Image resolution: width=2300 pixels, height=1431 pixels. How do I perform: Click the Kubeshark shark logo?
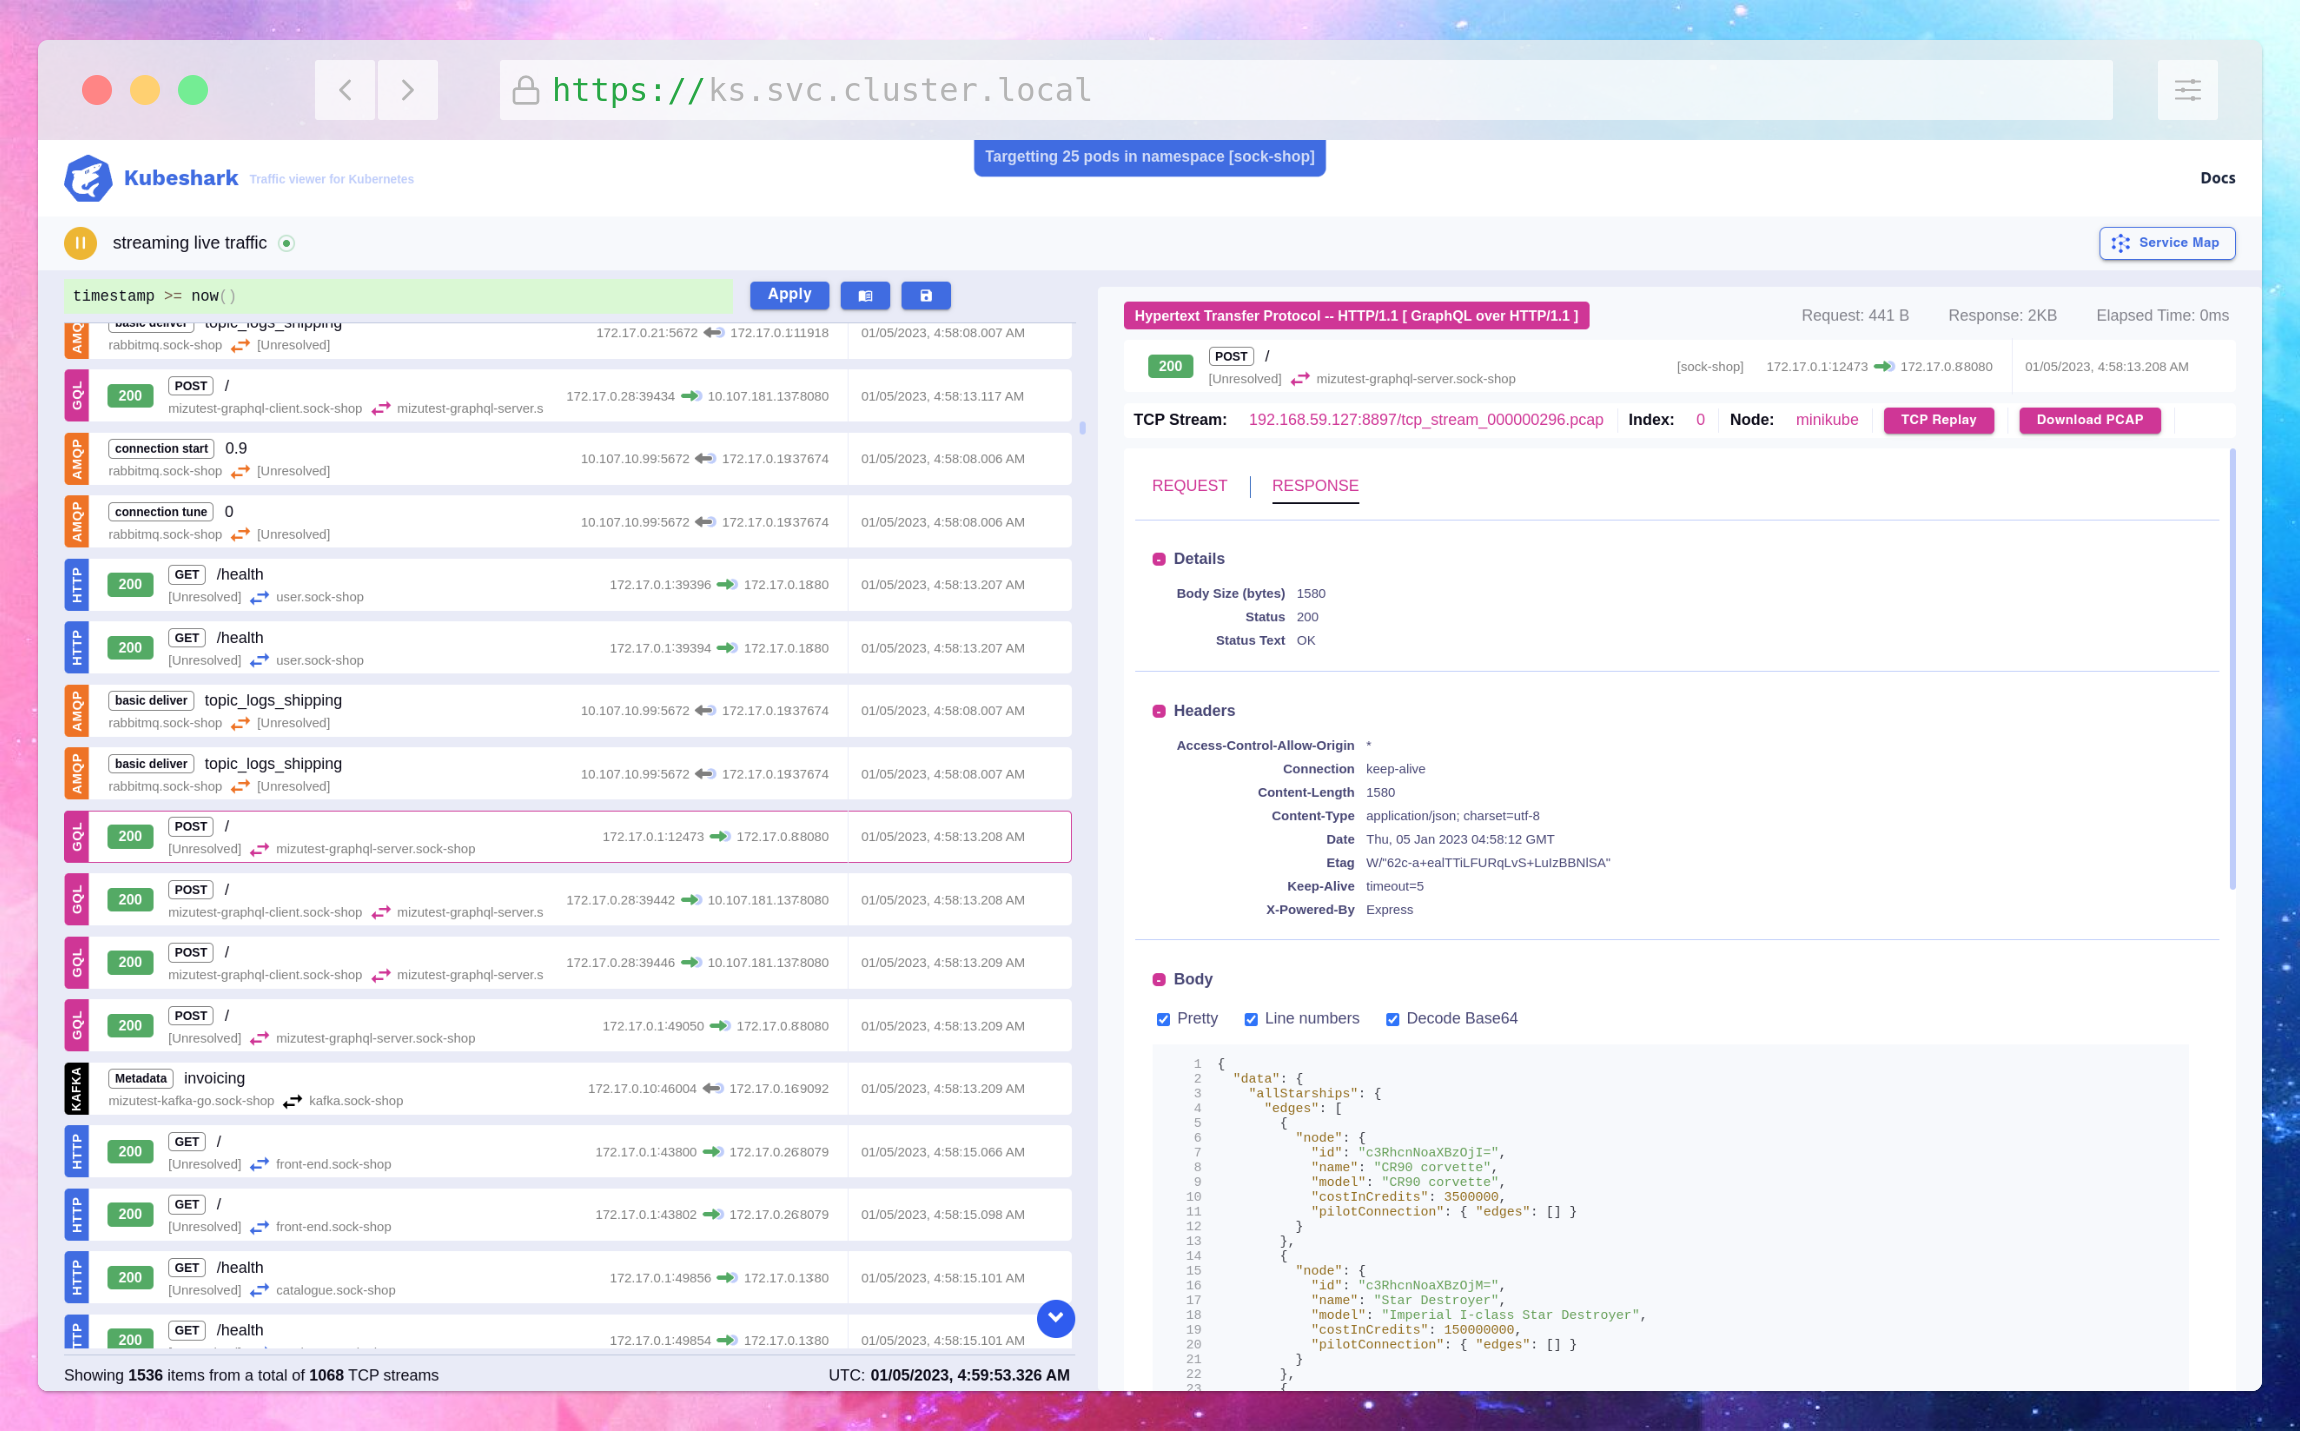[88, 178]
